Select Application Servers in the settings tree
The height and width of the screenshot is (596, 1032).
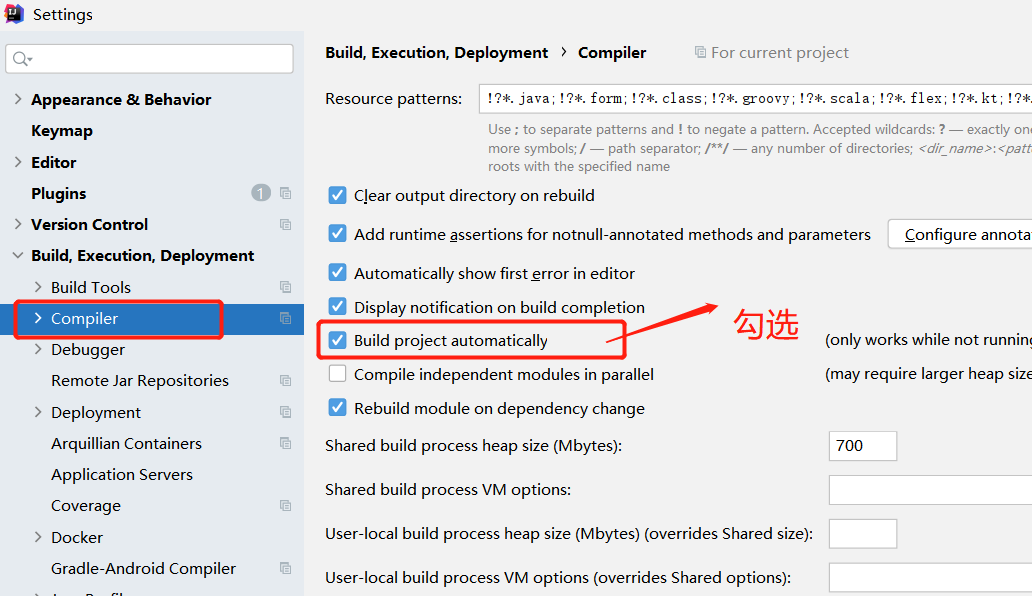[122, 474]
